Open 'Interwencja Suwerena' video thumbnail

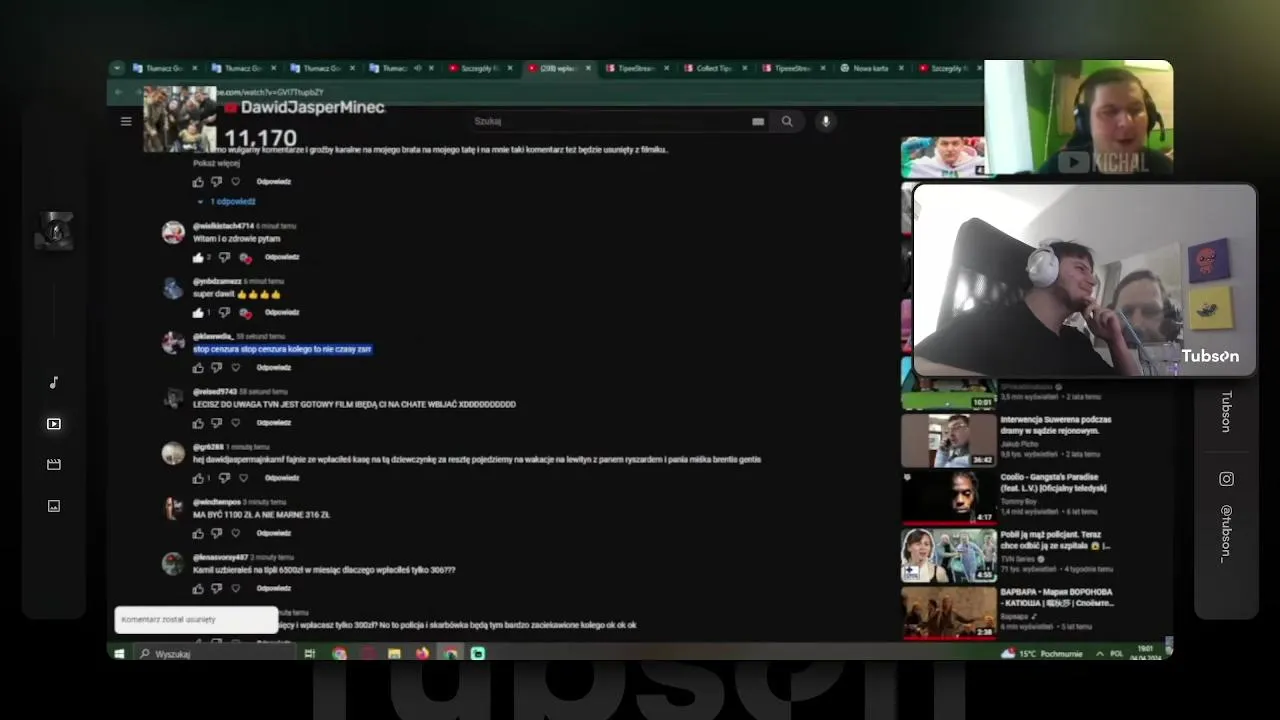point(949,441)
